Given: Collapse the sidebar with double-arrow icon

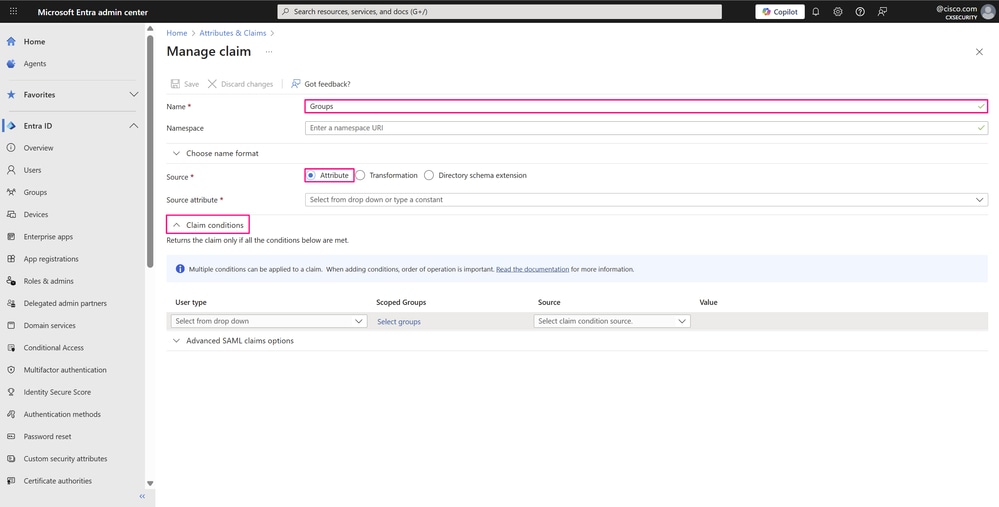Looking at the screenshot, I should (x=142, y=496).
